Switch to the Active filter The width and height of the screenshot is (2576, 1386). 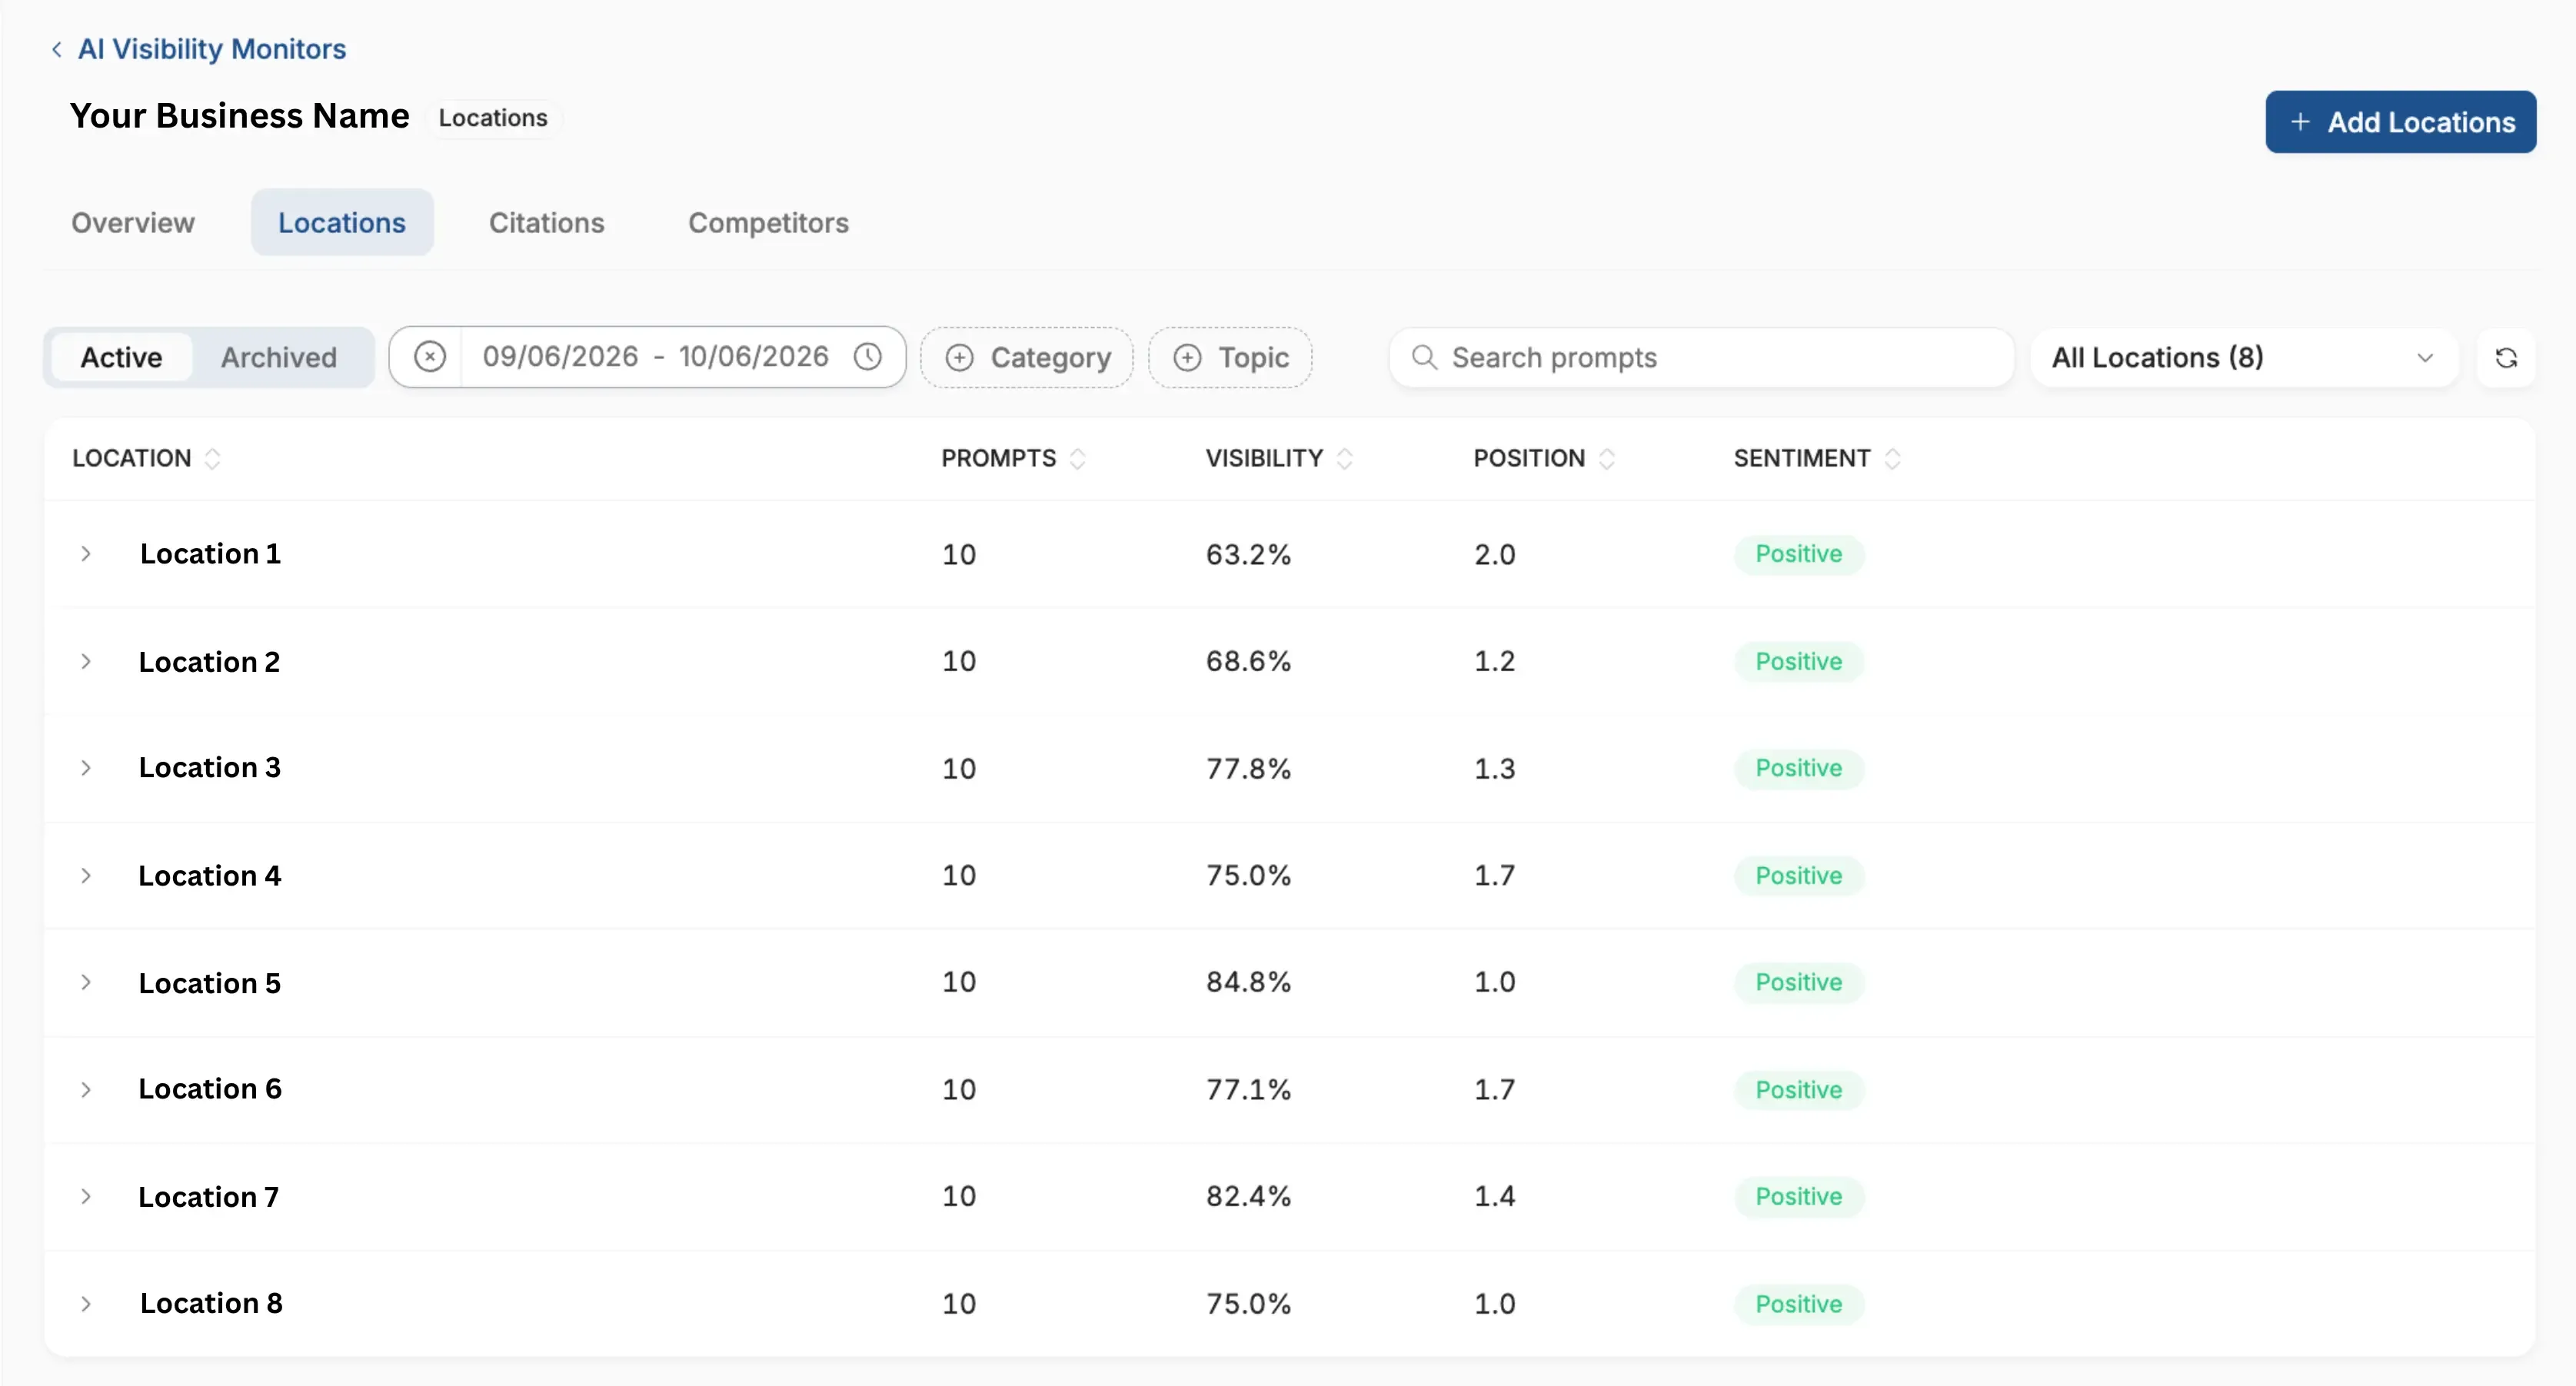point(121,358)
